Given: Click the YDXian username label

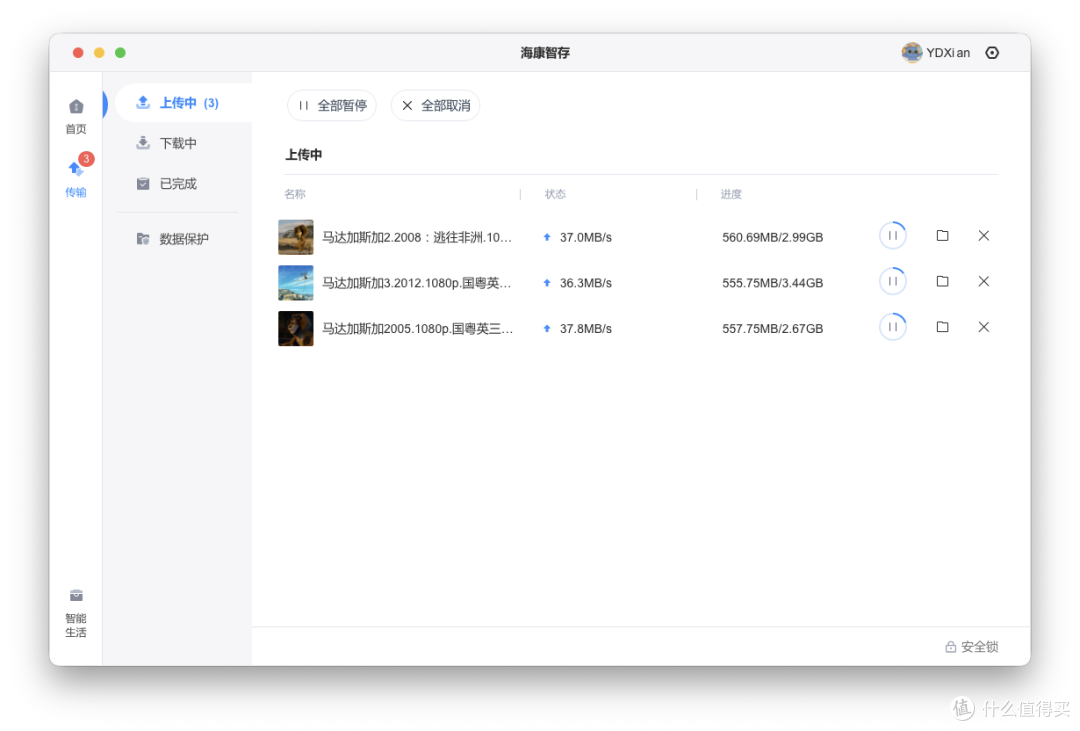Looking at the screenshot, I should pyautogui.click(x=948, y=52).
